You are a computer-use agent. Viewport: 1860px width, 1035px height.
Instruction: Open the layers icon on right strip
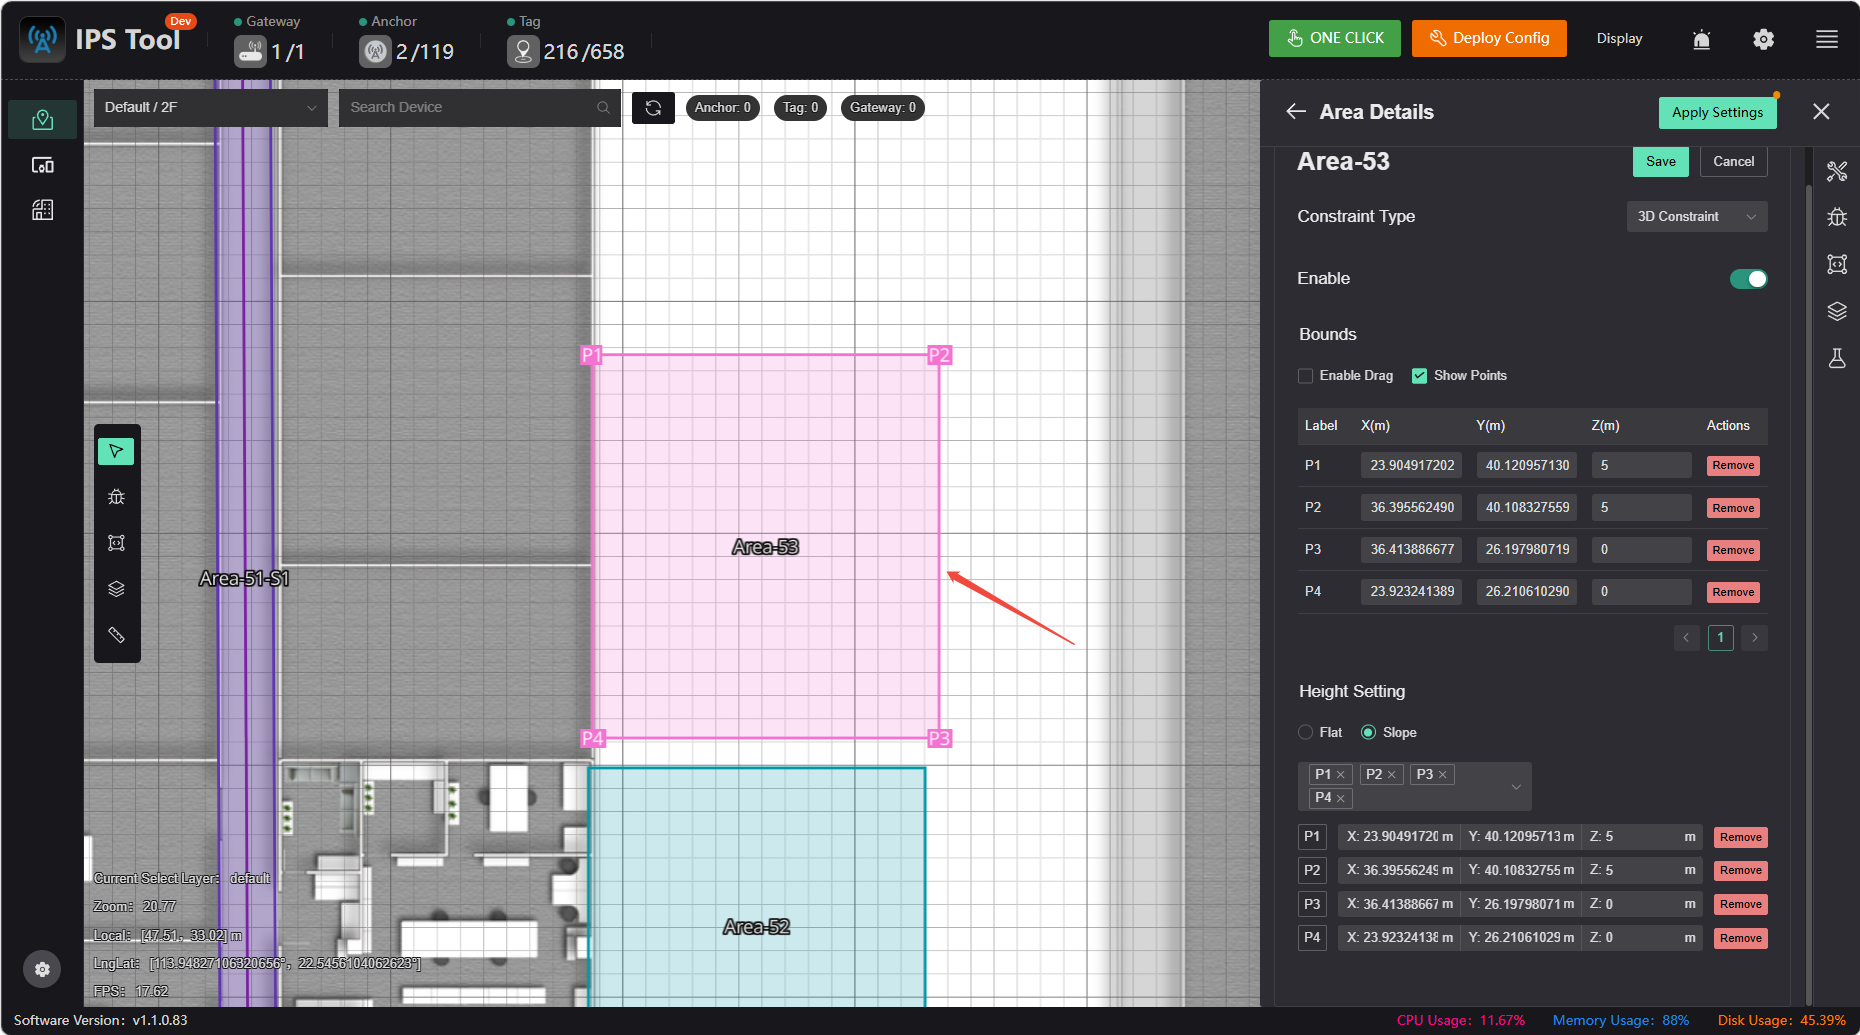[1837, 311]
